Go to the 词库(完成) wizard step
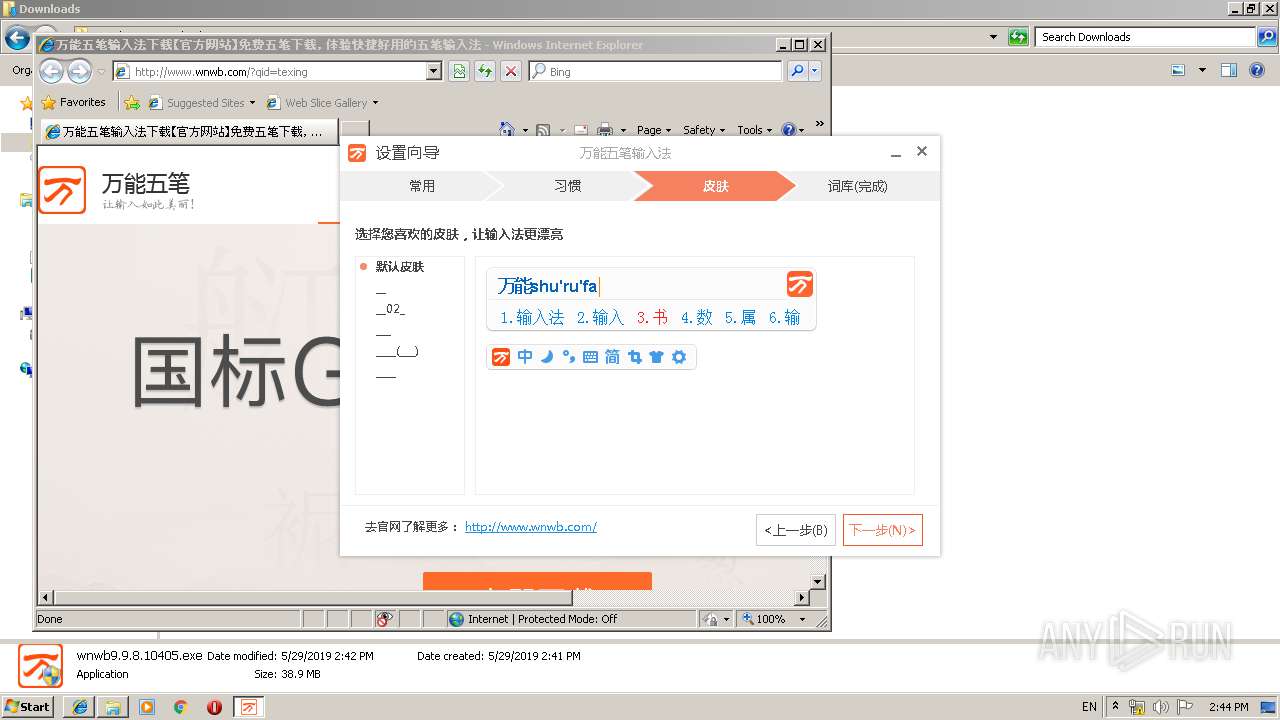 pyautogui.click(x=858, y=186)
